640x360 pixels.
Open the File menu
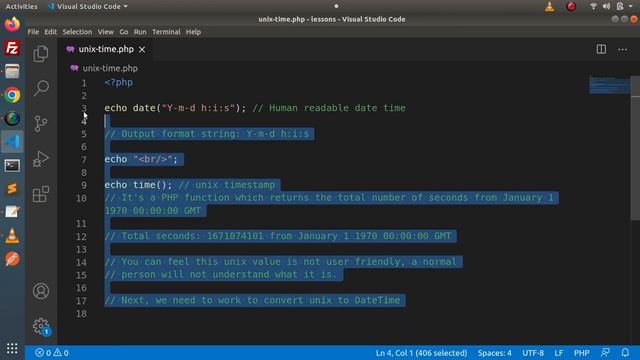coord(33,32)
